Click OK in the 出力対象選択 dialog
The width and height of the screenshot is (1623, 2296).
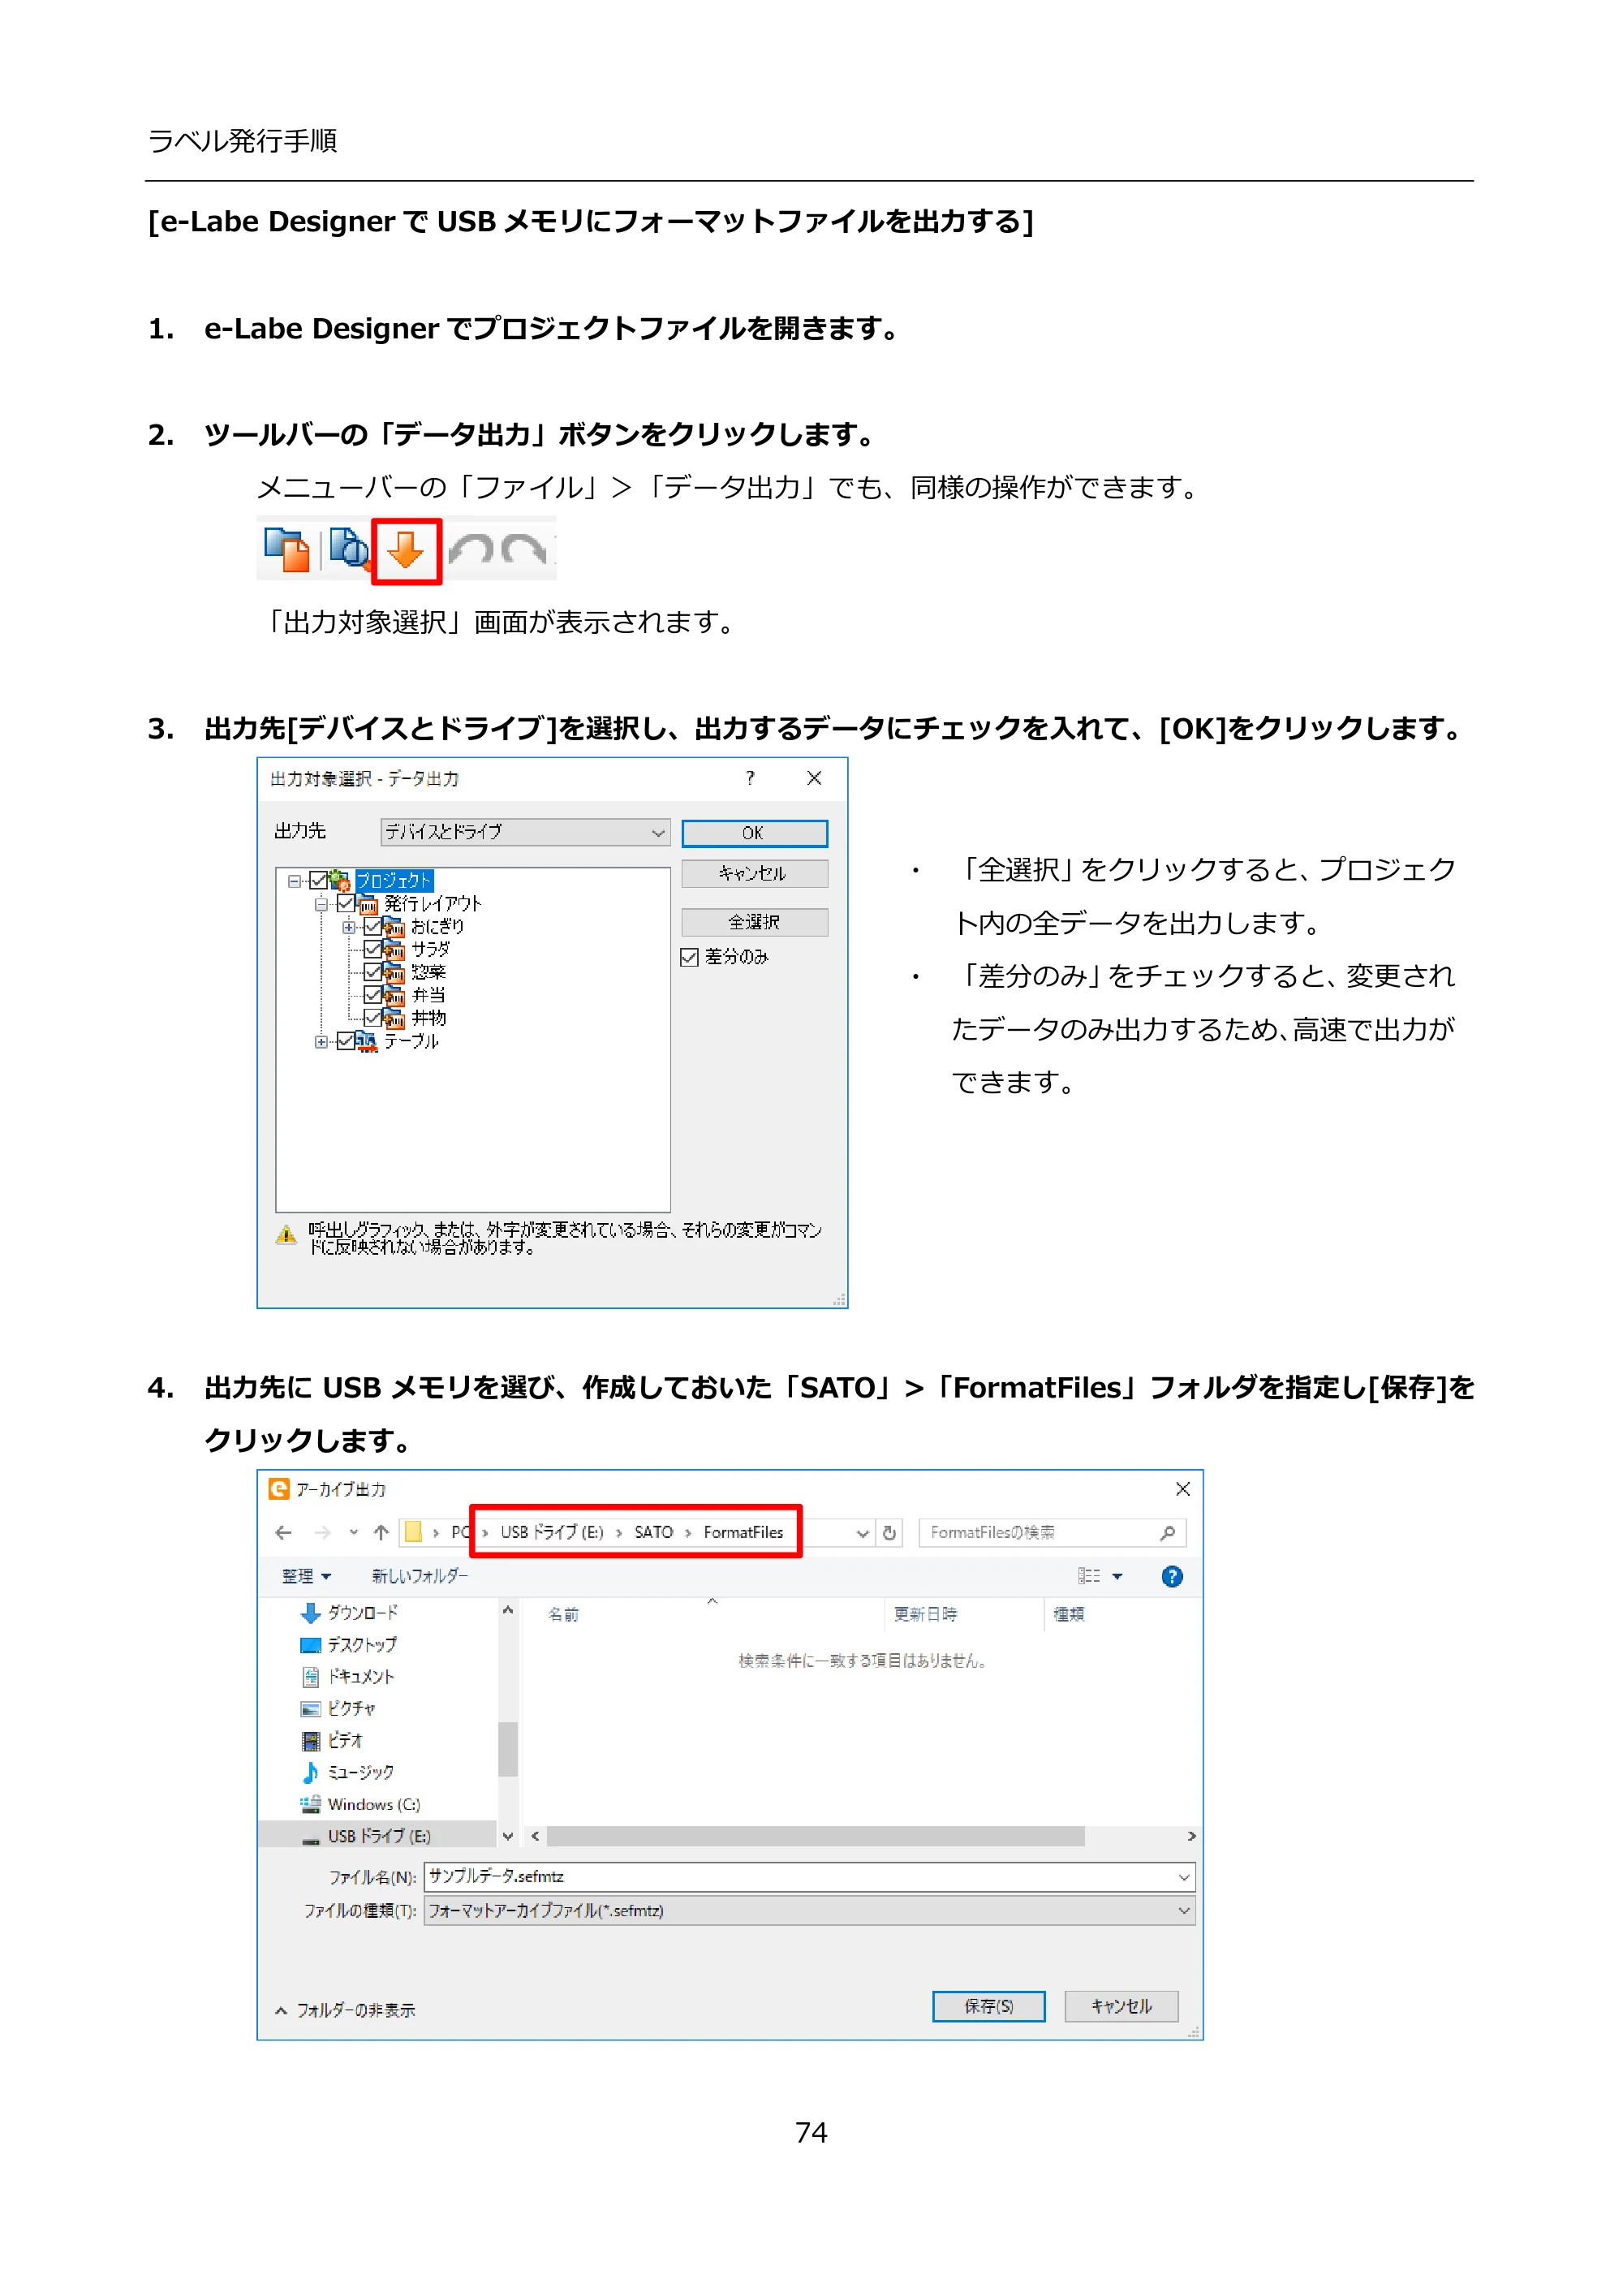click(x=754, y=833)
